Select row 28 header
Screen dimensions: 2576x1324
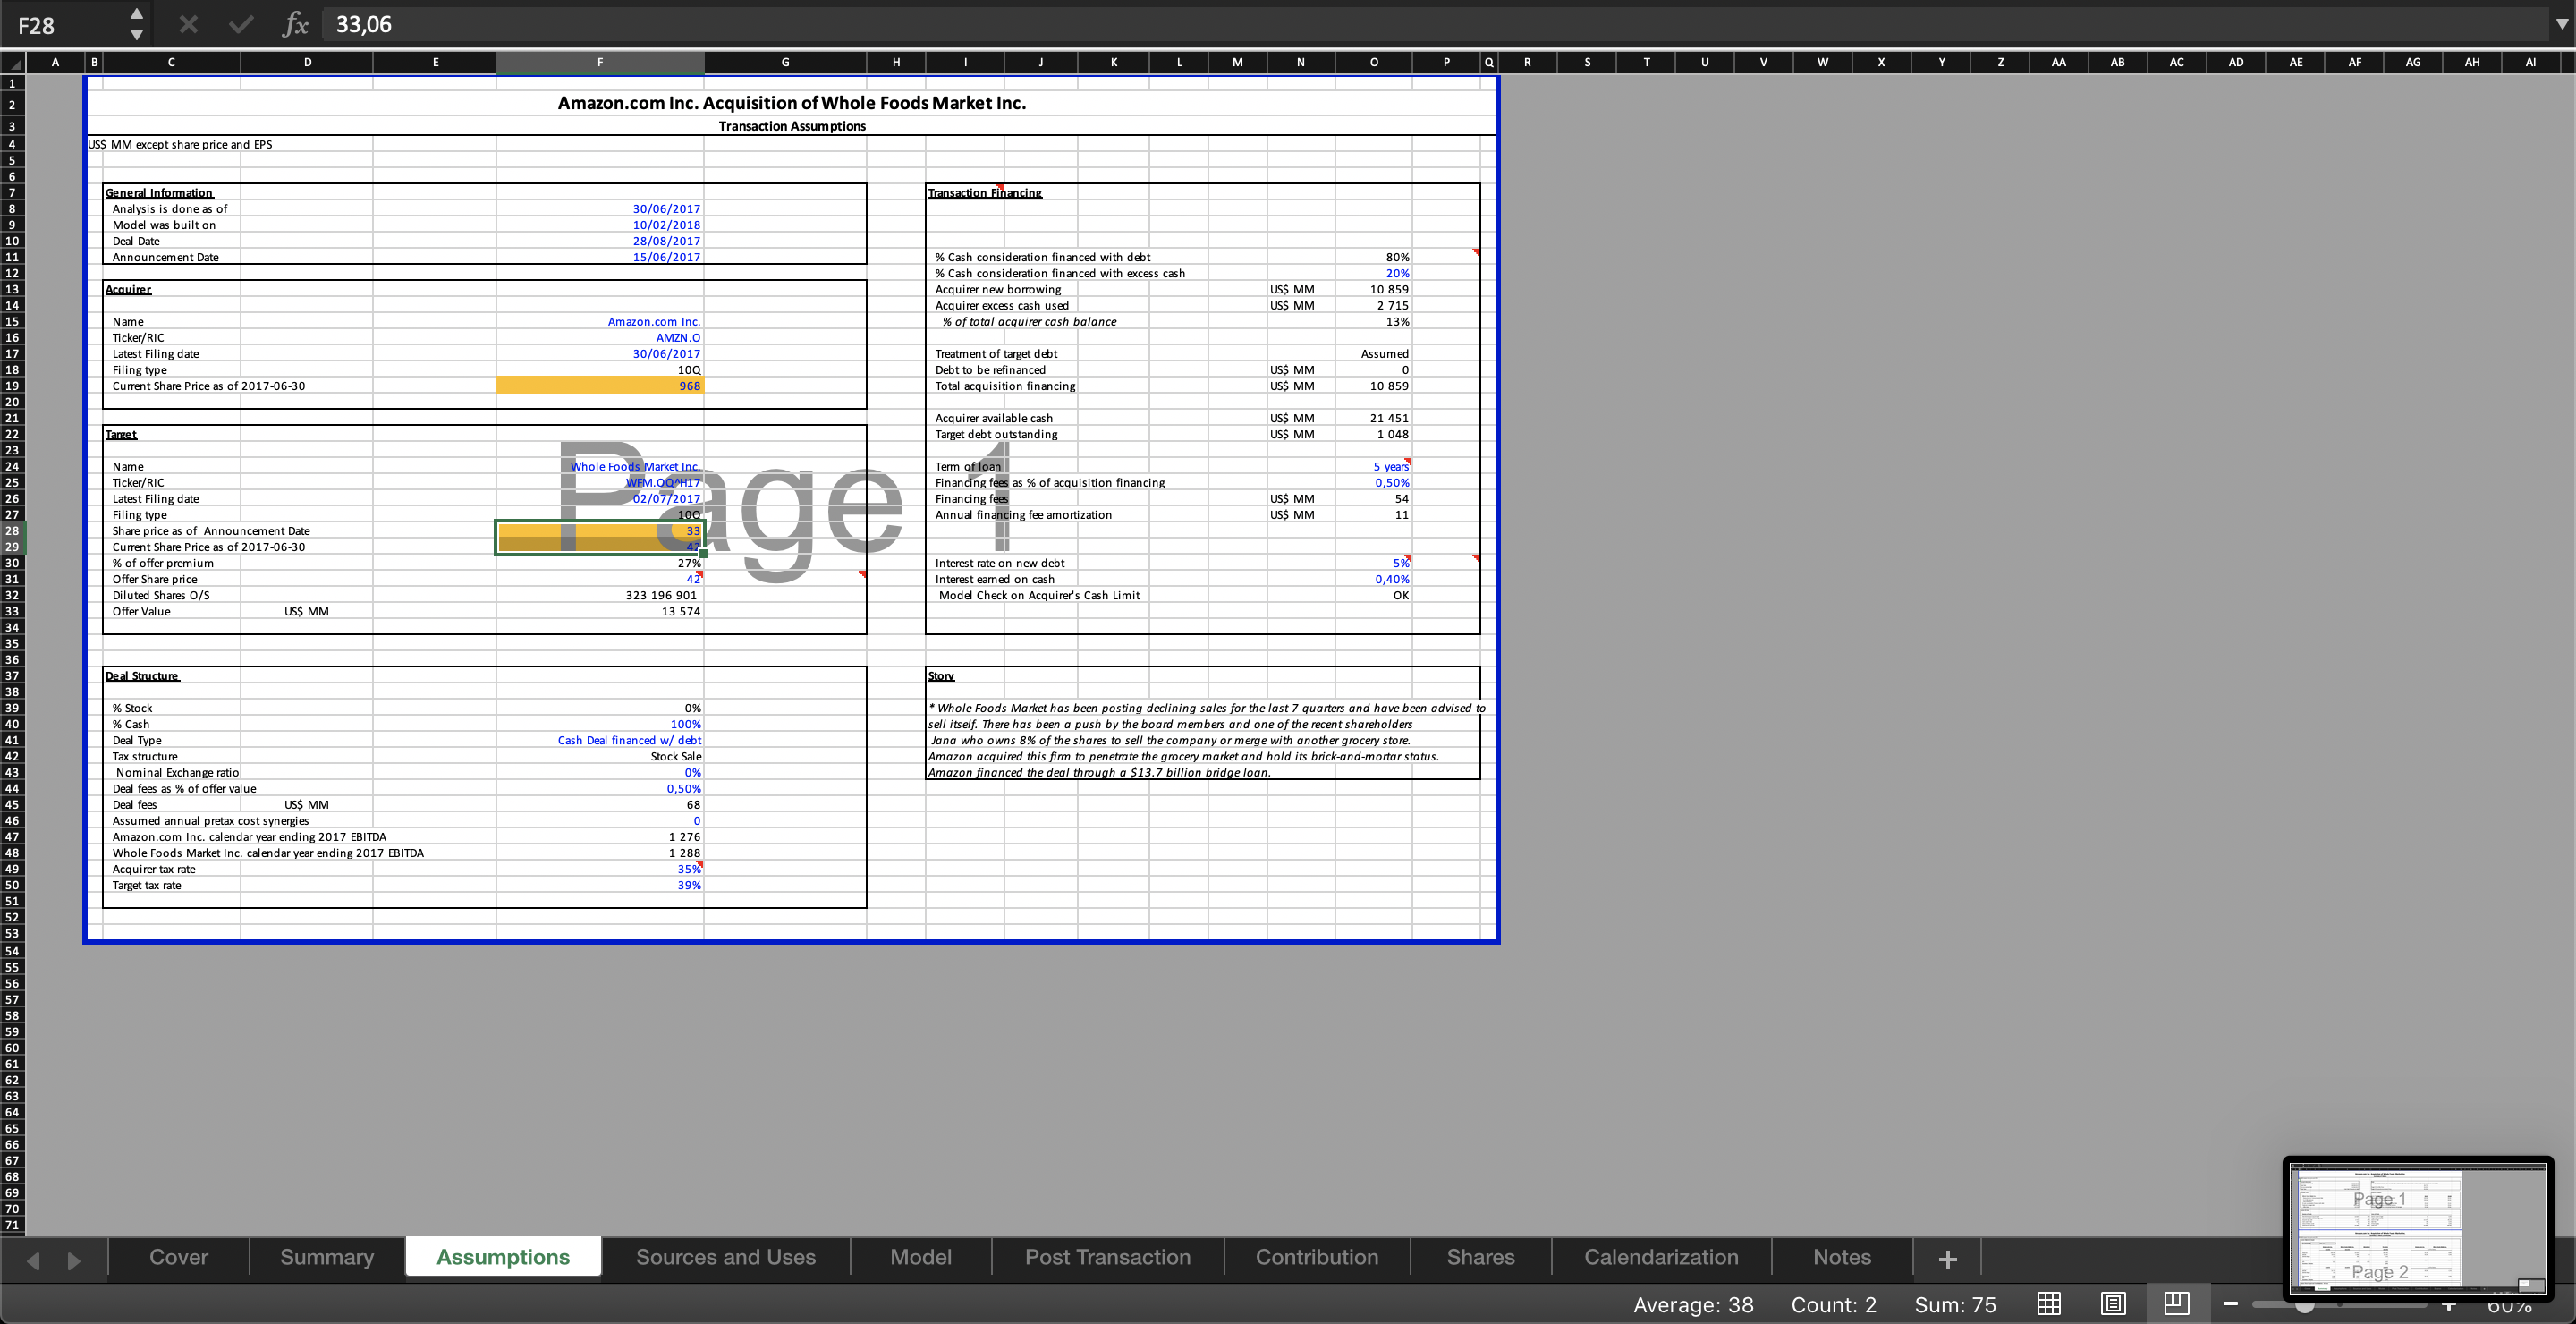point(12,531)
